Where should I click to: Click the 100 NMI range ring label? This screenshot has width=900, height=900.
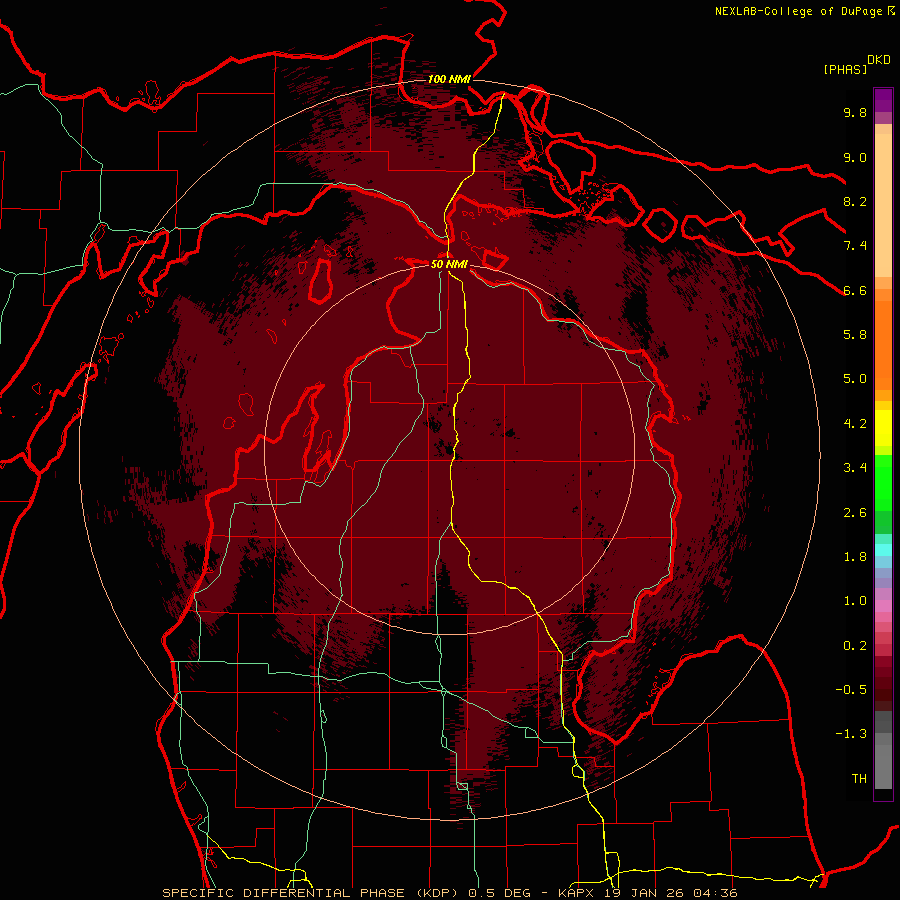(449, 79)
